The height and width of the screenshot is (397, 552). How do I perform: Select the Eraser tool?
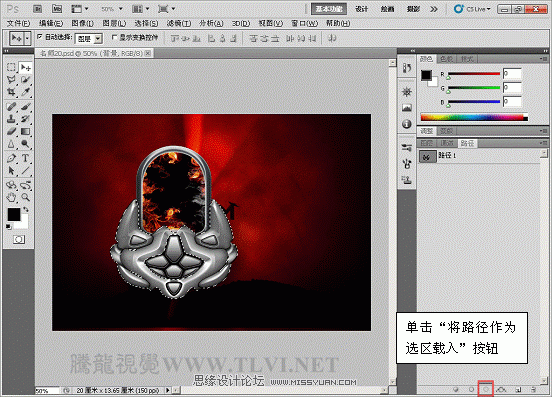pos(11,131)
